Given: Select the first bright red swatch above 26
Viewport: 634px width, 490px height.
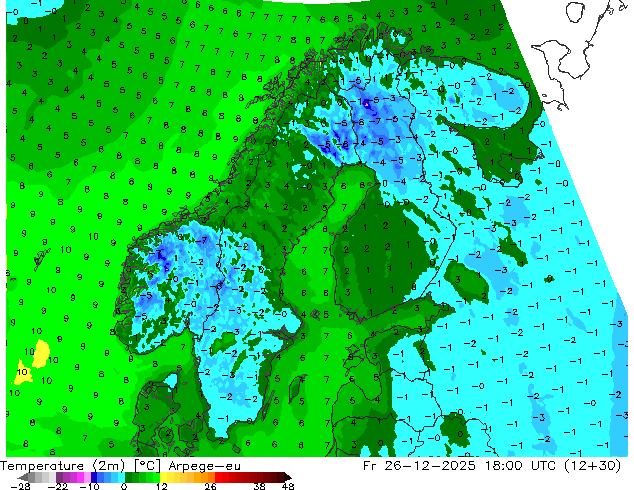Looking at the screenshot, I should (218, 477).
